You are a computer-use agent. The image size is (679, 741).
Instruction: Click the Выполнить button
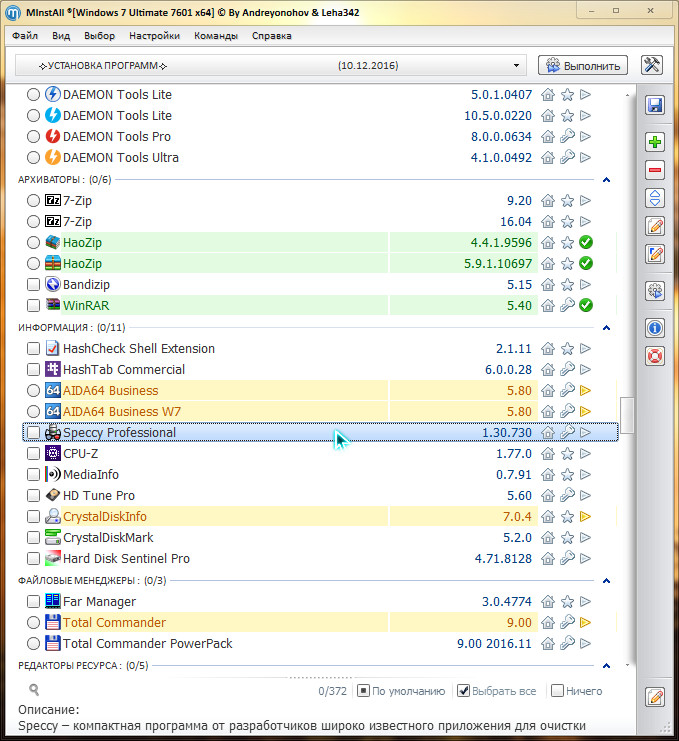pos(583,65)
